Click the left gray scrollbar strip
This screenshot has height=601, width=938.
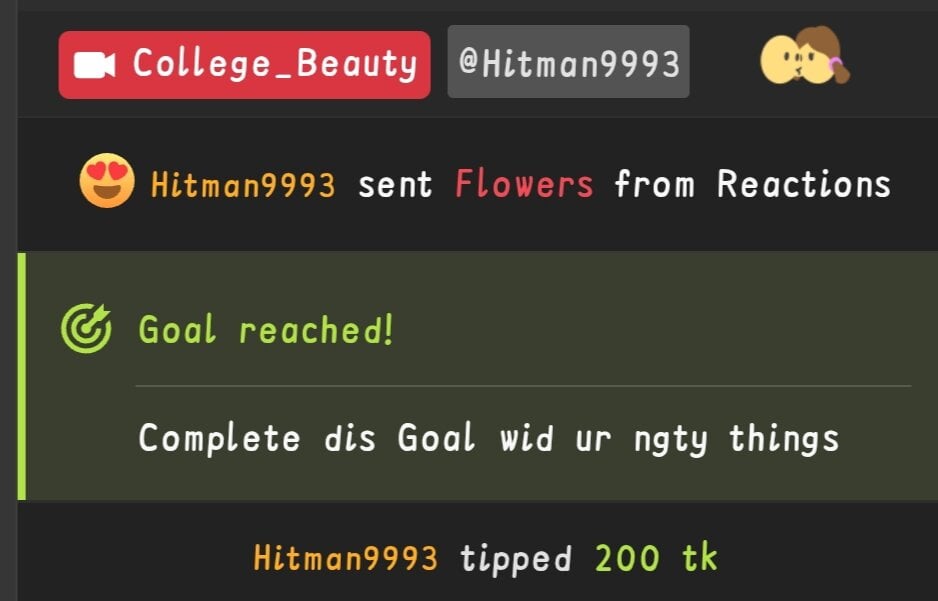click(8, 300)
